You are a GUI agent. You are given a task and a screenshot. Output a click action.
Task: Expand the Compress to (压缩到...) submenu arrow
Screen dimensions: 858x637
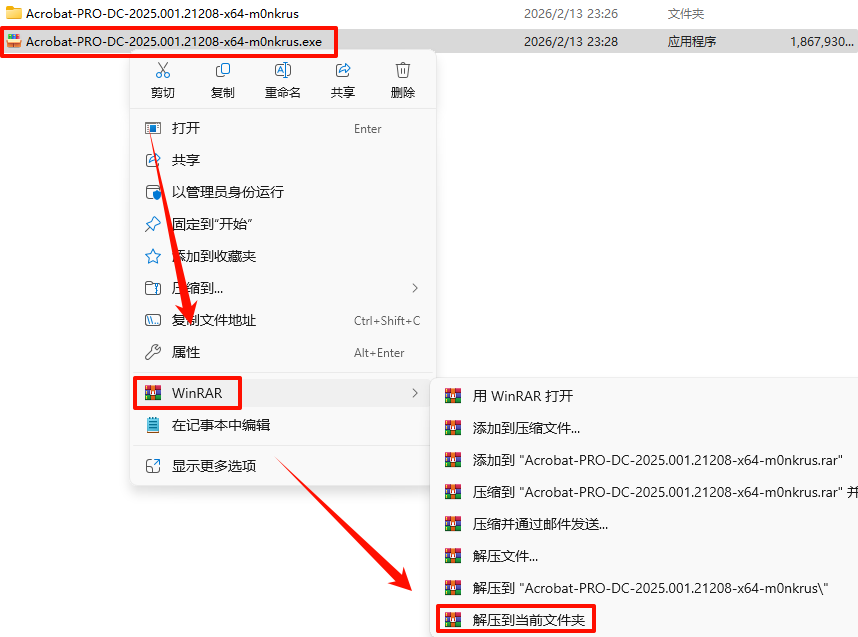[x=415, y=288]
